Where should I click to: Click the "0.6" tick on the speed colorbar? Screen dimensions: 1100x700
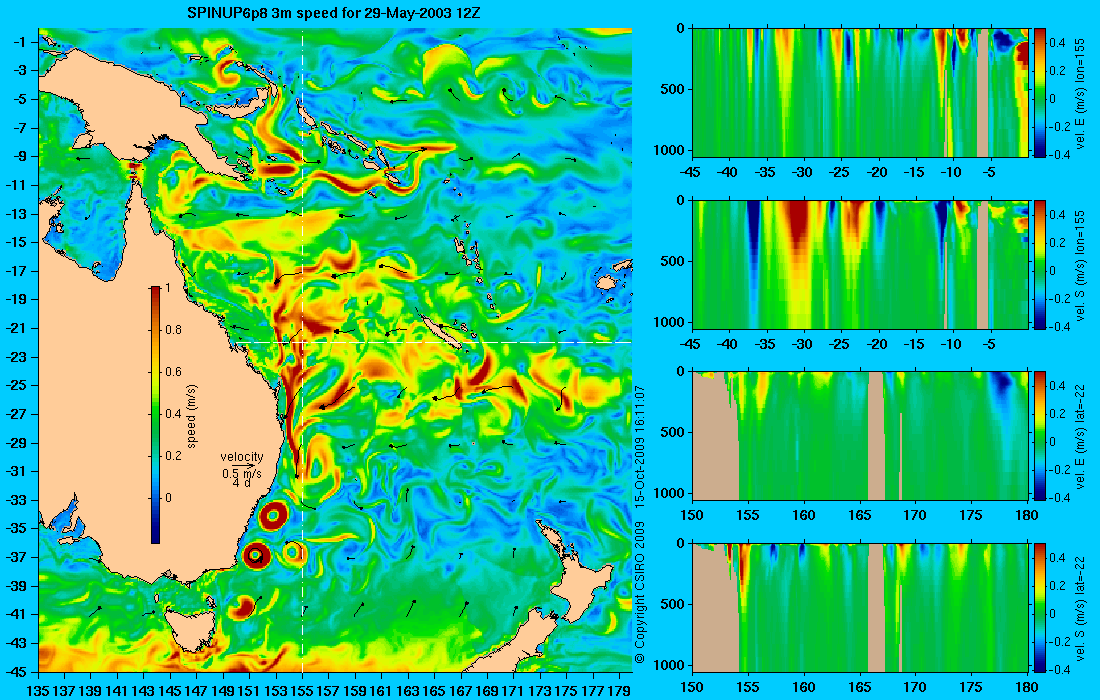click(x=173, y=372)
